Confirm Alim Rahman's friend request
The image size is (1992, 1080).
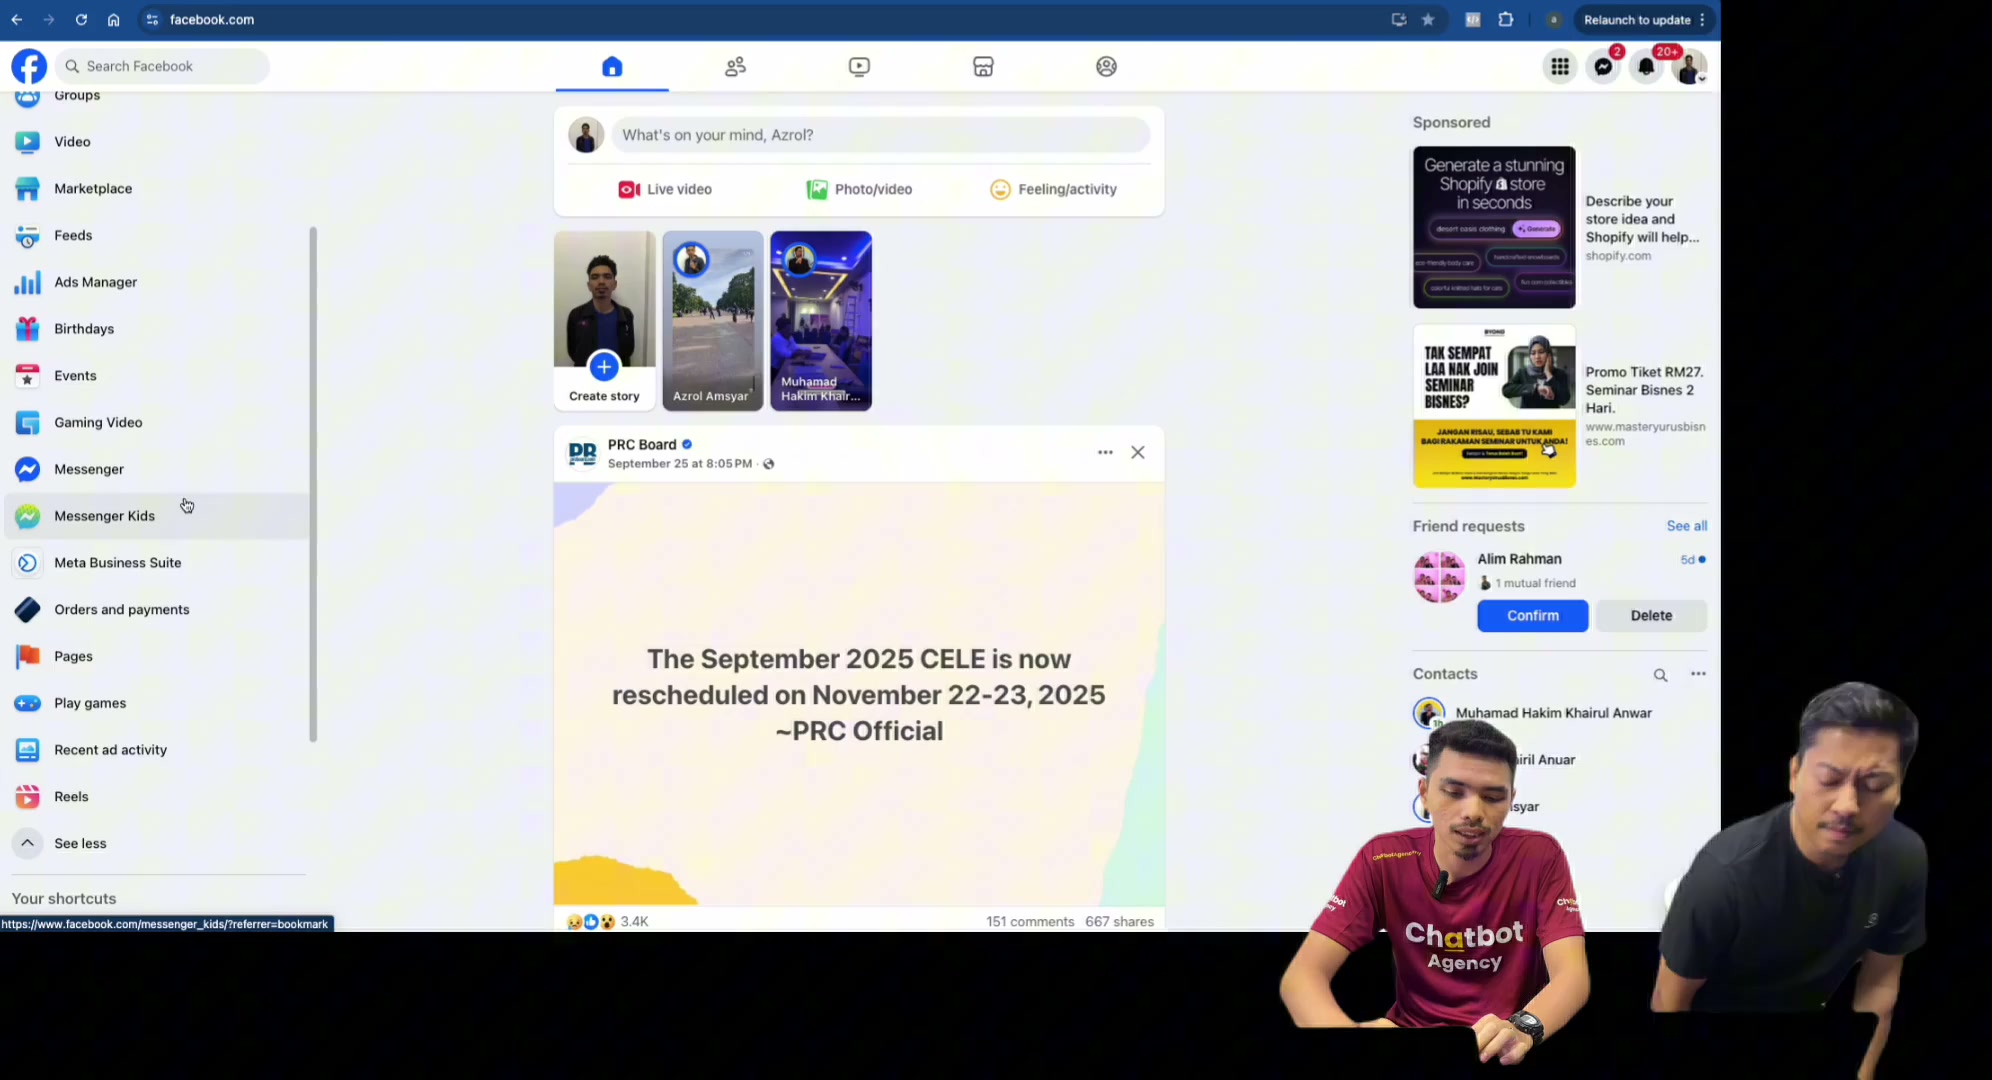[x=1532, y=616]
